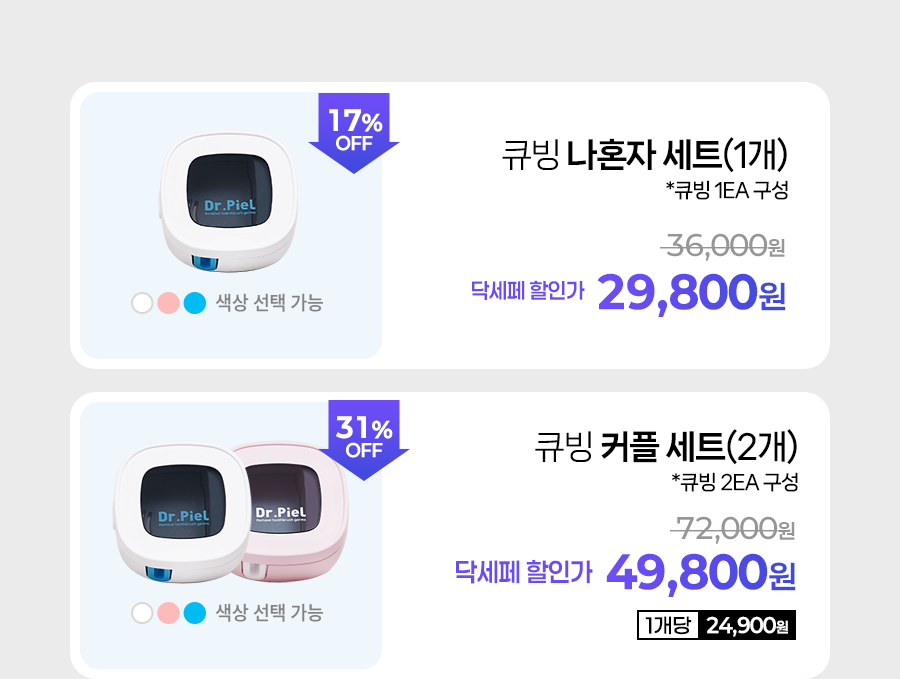This screenshot has height=679, width=900.
Task: Choose white color swatch in couple set
Action: click(142, 612)
